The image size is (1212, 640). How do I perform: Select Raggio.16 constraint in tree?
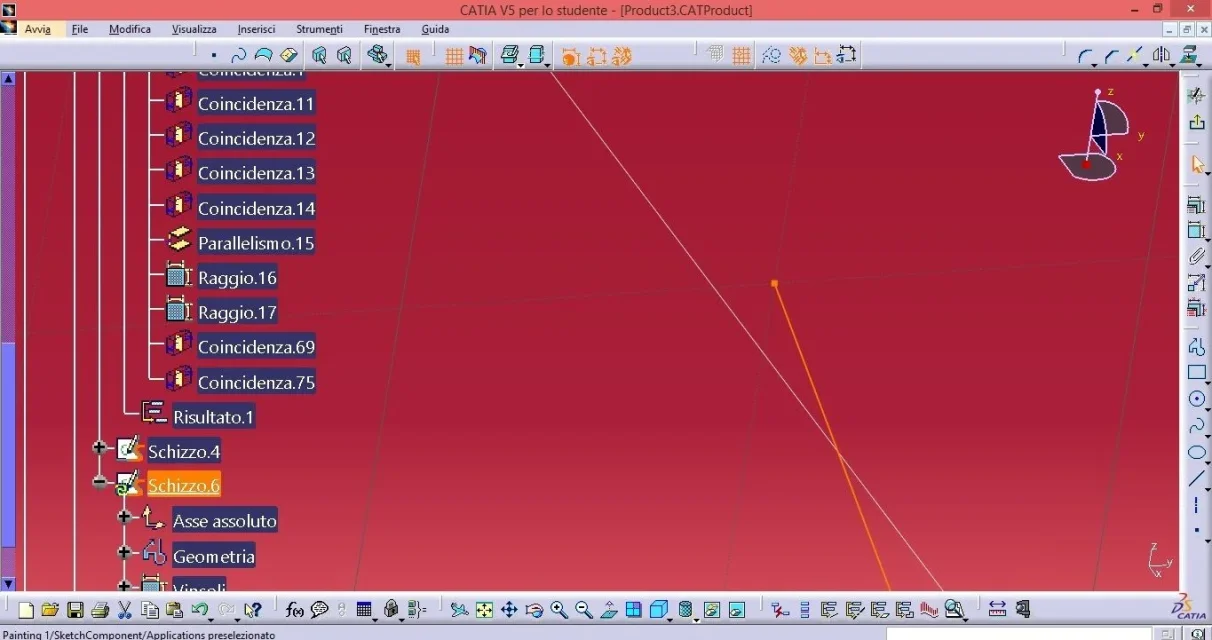click(x=237, y=278)
